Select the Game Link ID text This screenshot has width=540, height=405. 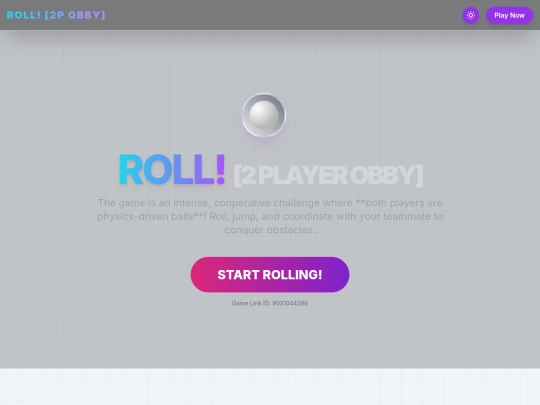pyautogui.click(x=270, y=303)
